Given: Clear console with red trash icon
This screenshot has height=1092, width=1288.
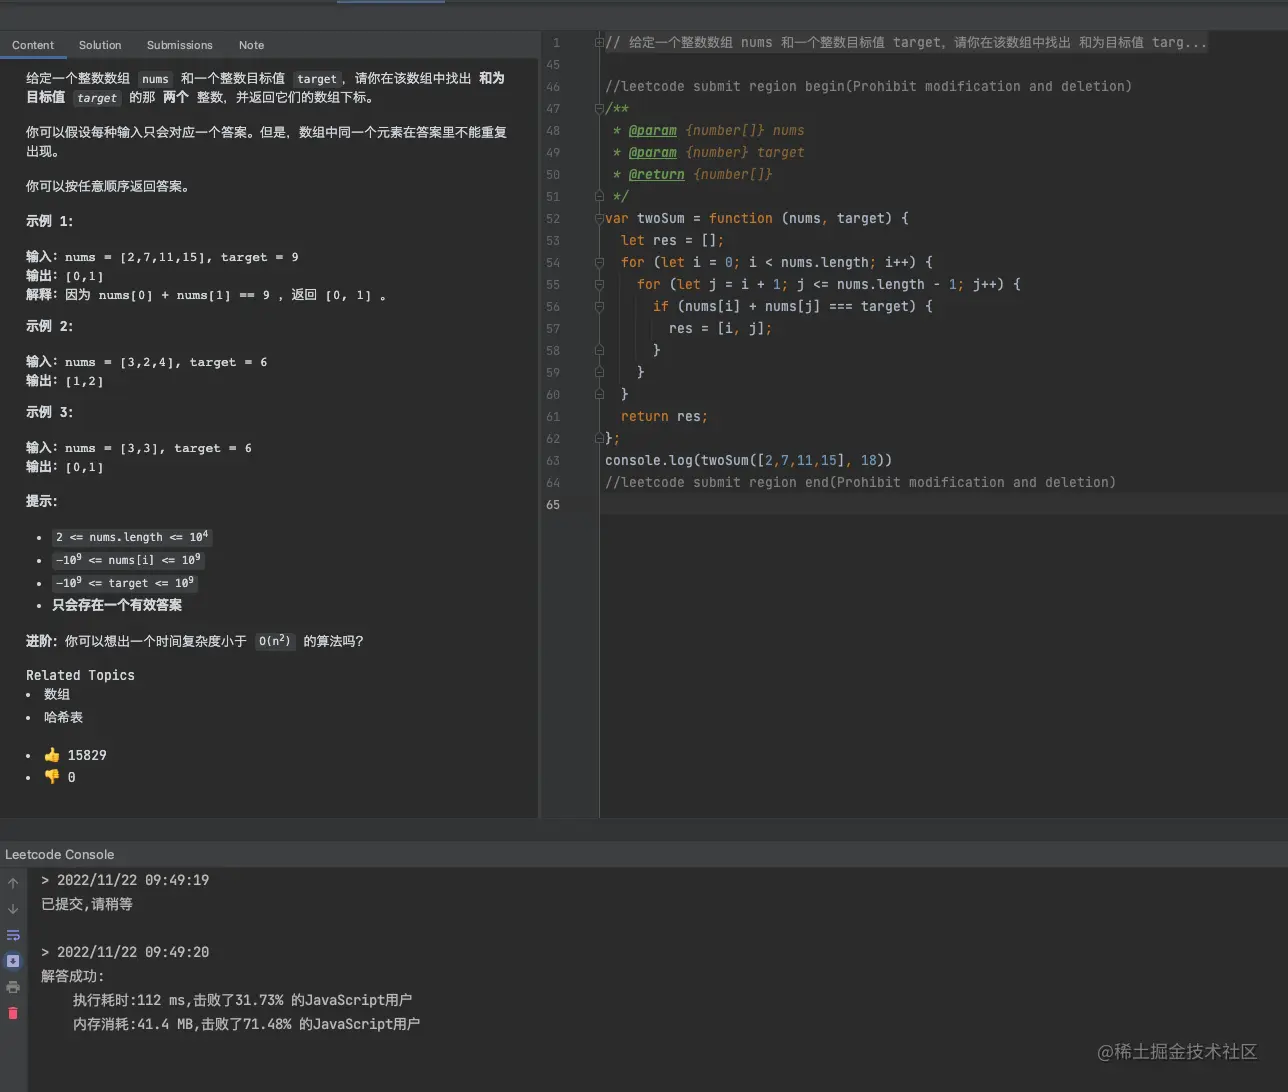Looking at the screenshot, I should 13,1013.
